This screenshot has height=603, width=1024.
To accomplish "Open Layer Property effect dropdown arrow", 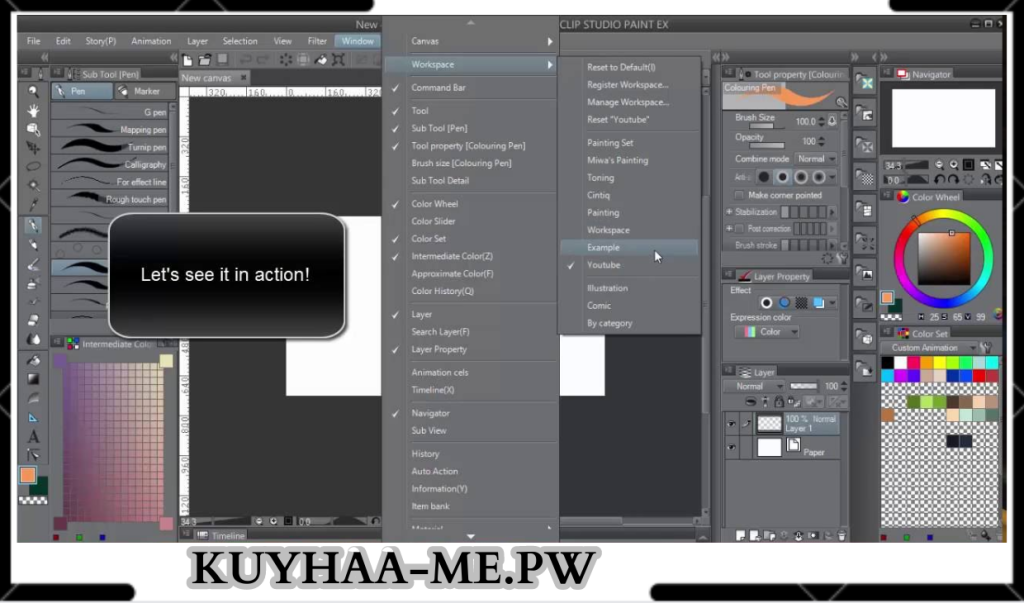I will pyautogui.click(x=832, y=303).
